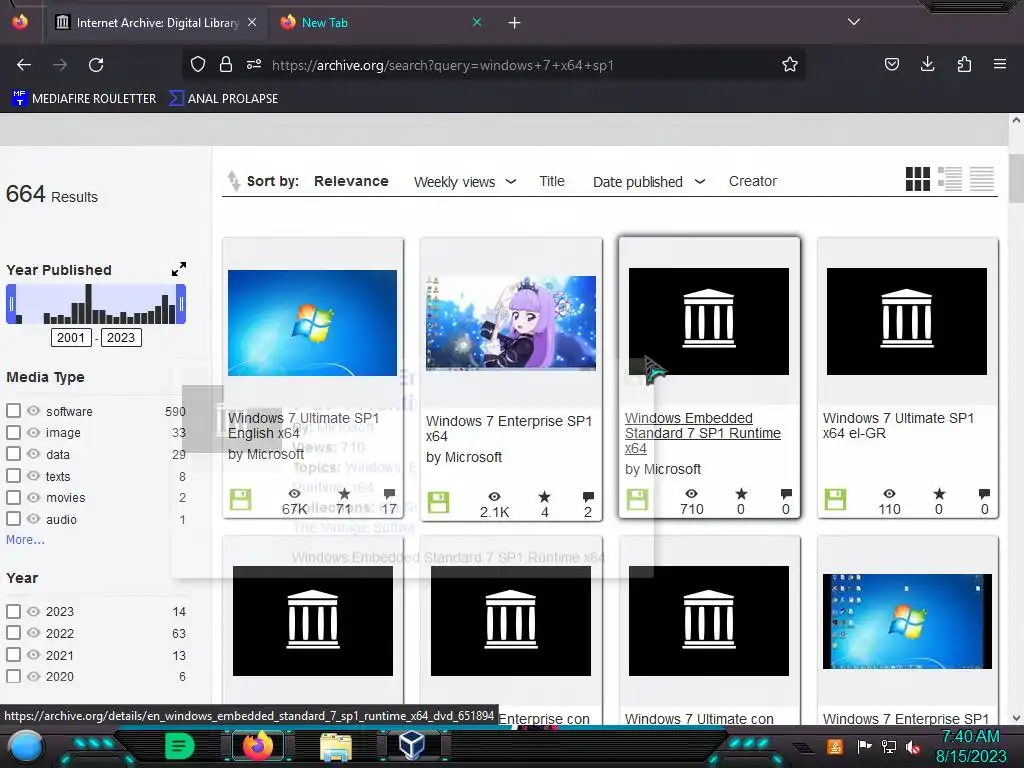1024x768 pixels.
Task: Open the Date published sort dropdown
Action: coord(649,182)
